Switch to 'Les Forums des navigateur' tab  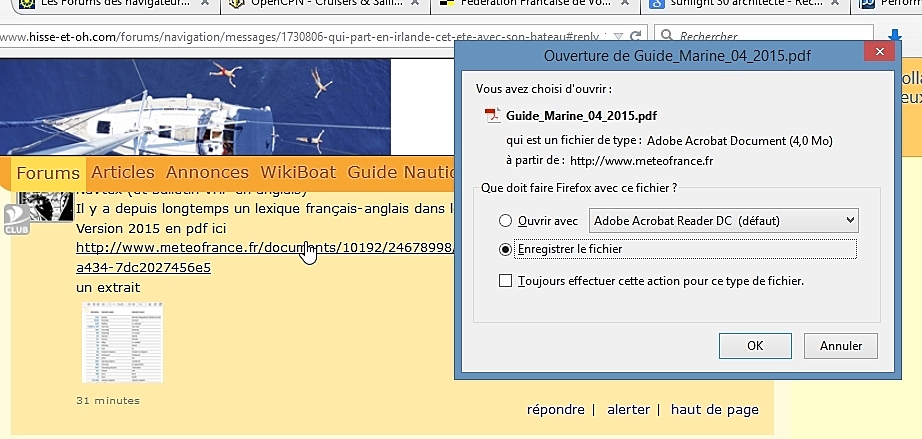115,4
